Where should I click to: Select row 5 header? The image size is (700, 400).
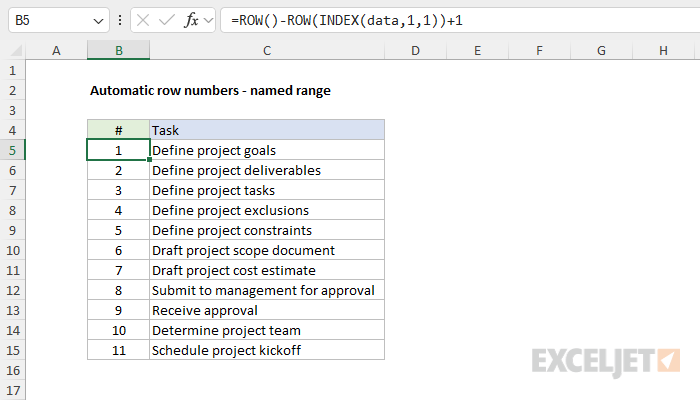tap(12, 150)
